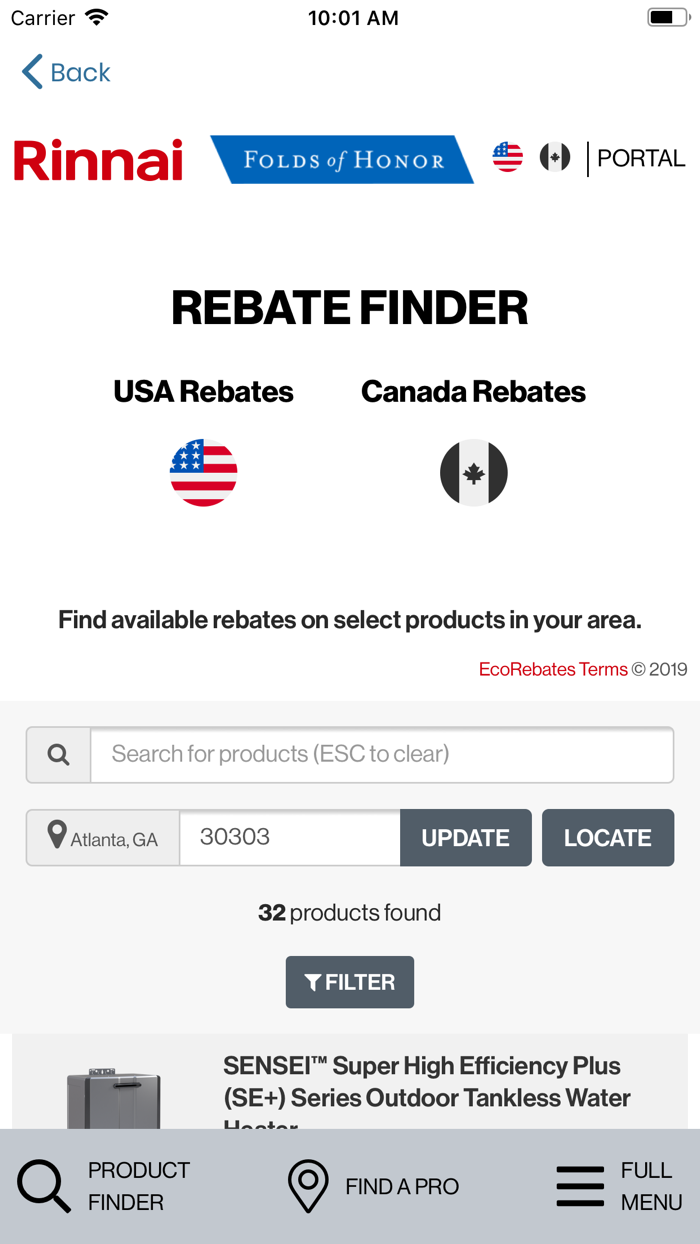Click the small Canada flag next to PORTAL
Screen dimensions: 700x1244
[x=556, y=156]
